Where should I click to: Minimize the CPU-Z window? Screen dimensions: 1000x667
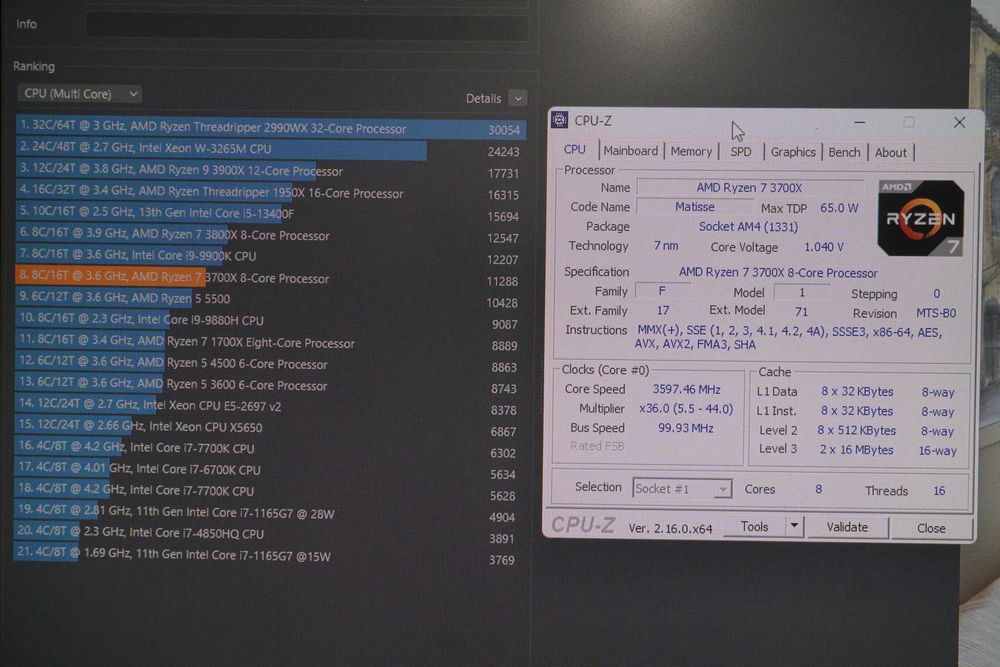860,122
